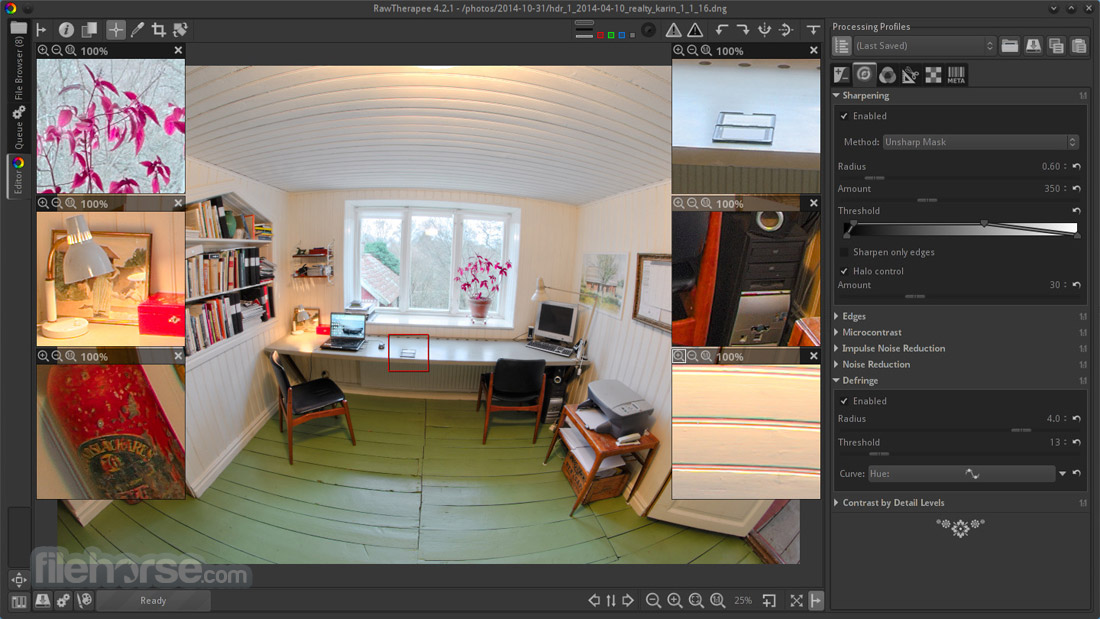Toggle before/after view icon
The height and width of the screenshot is (619, 1100).
click(x=89, y=29)
